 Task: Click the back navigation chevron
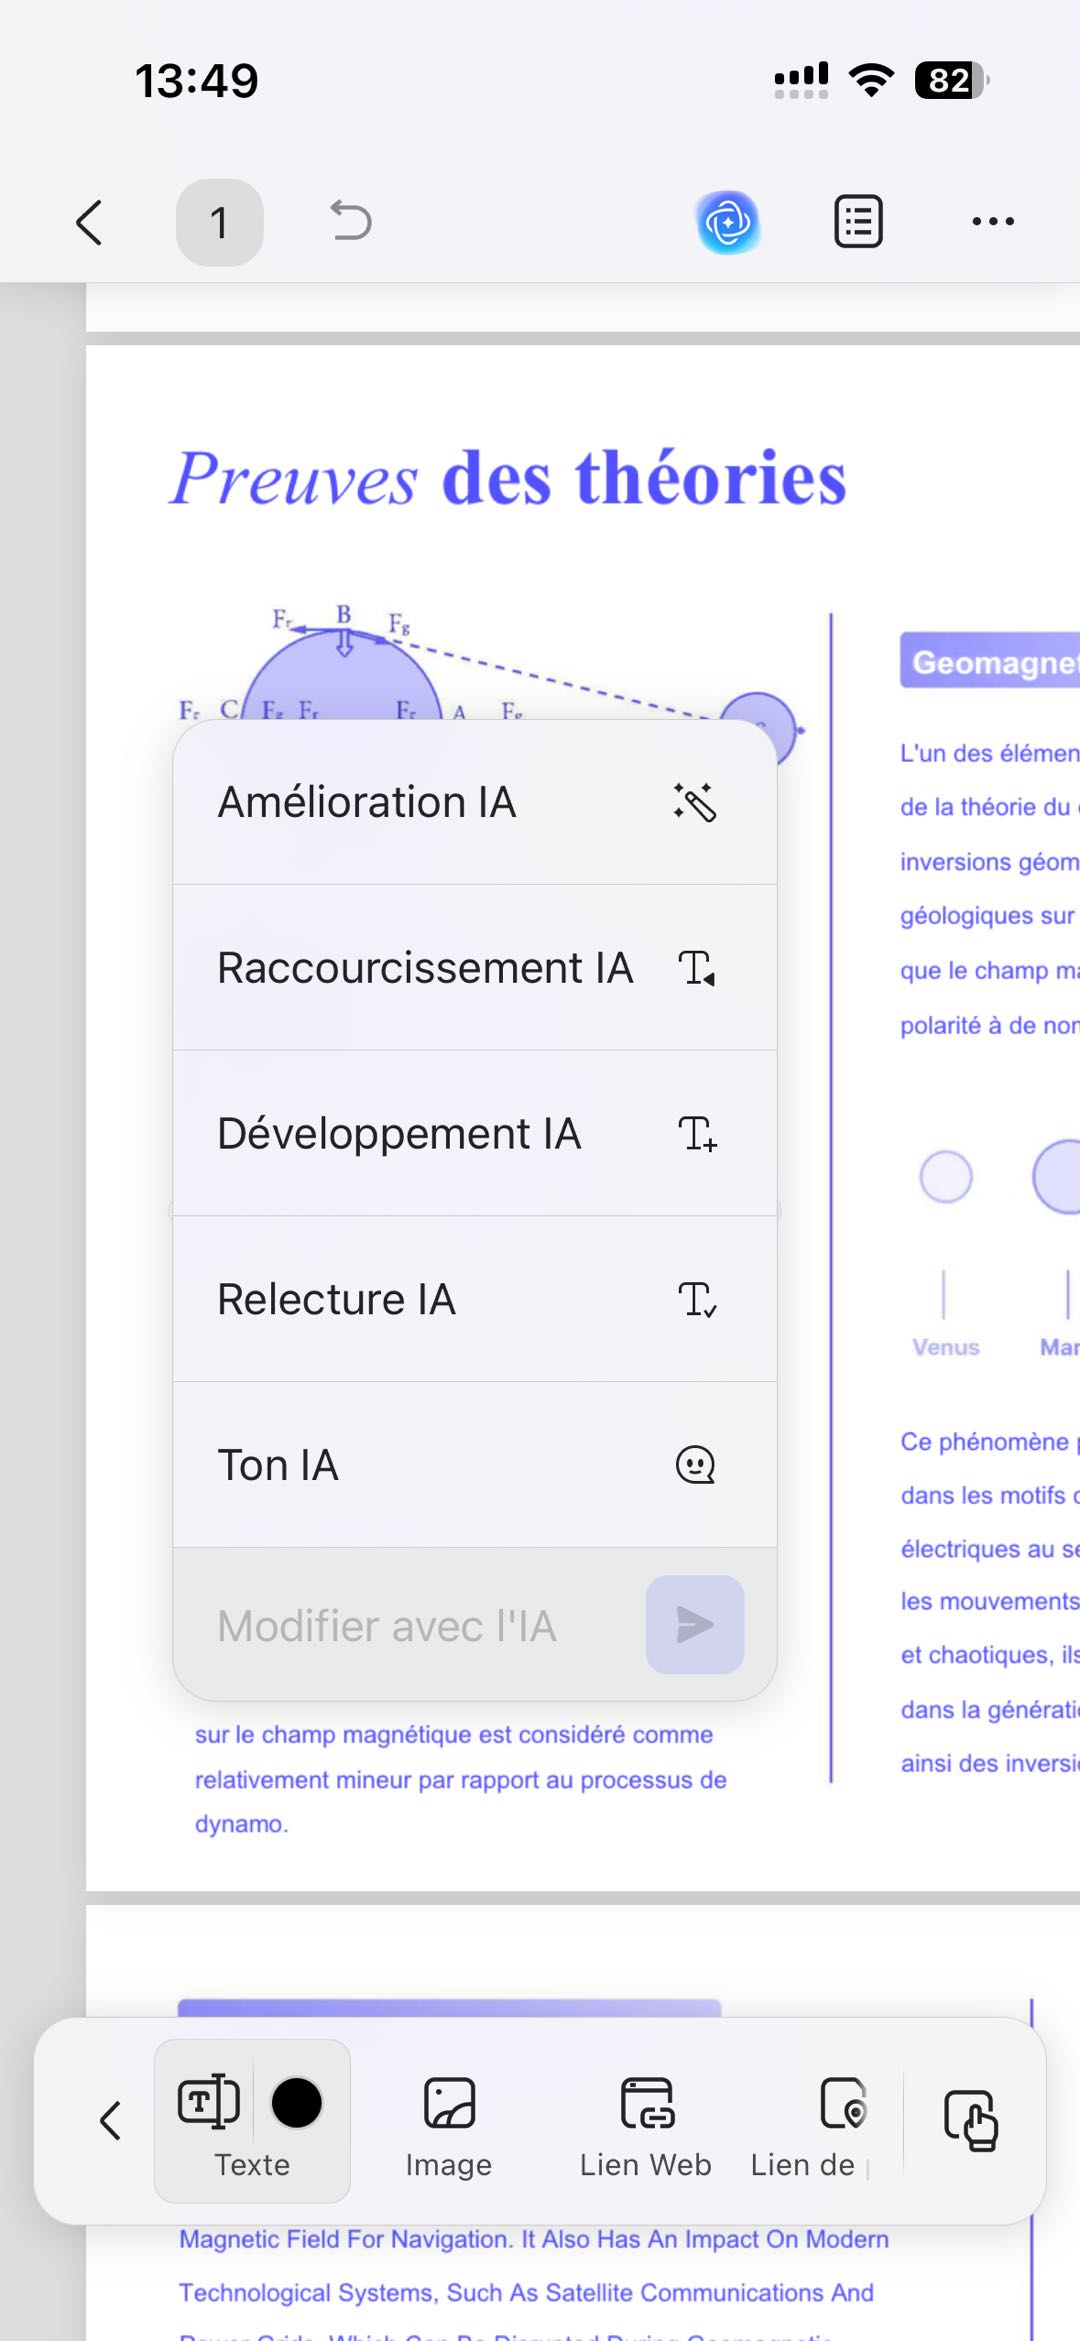click(x=89, y=222)
